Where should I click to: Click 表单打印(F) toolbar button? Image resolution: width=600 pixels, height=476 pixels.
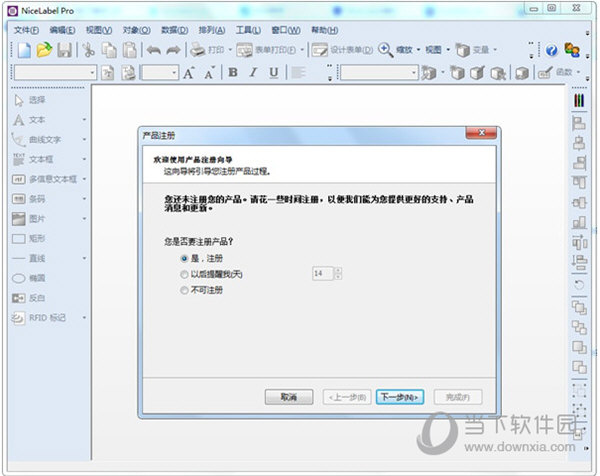point(267,50)
